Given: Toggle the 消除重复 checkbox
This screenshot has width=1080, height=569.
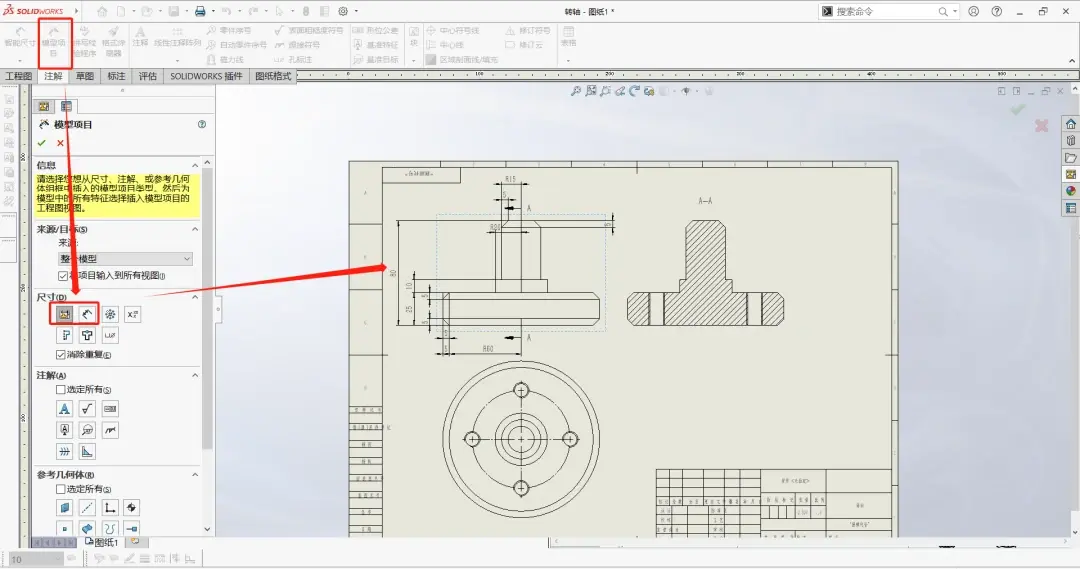Looking at the screenshot, I should click(x=61, y=355).
